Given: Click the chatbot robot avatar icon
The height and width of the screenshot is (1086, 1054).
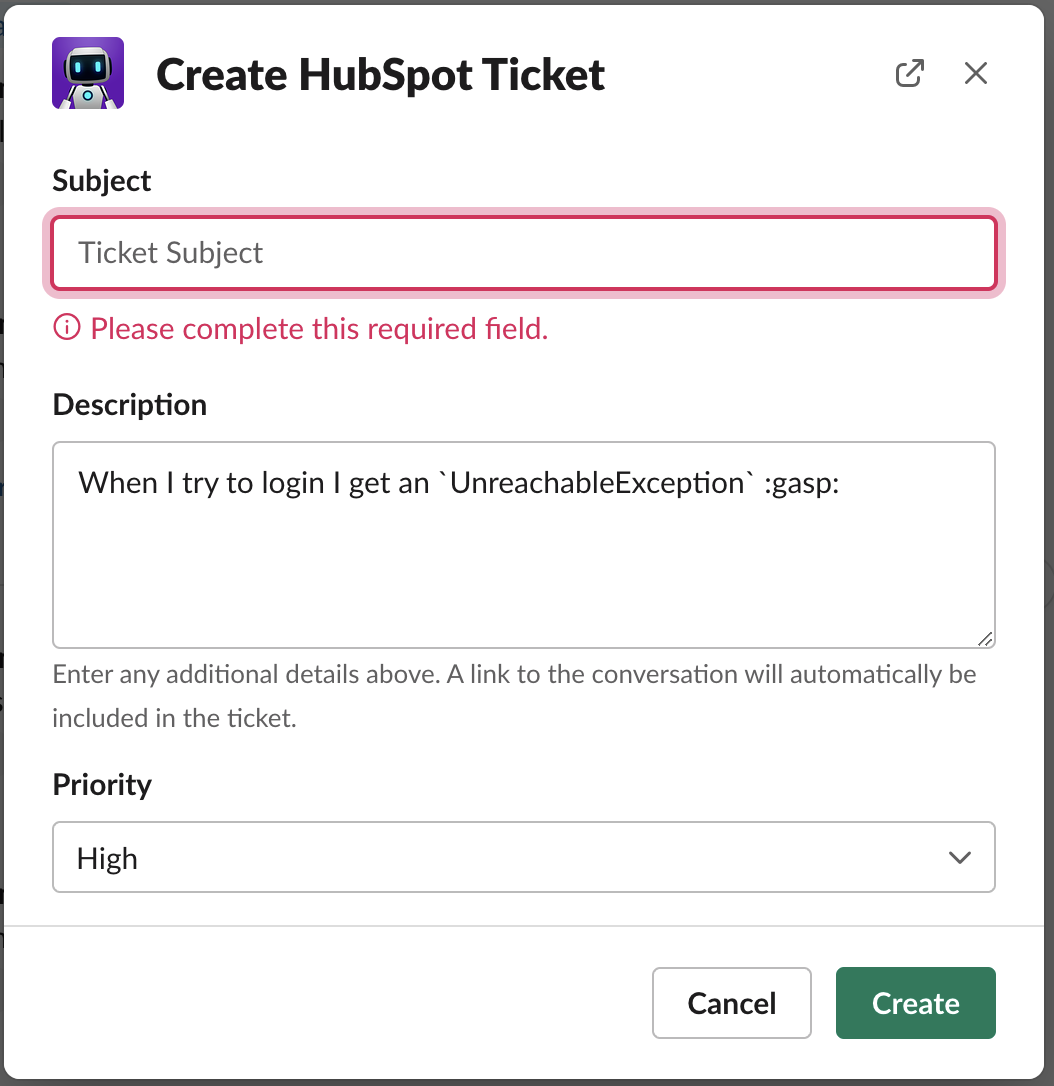Looking at the screenshot, I should 87,73.
